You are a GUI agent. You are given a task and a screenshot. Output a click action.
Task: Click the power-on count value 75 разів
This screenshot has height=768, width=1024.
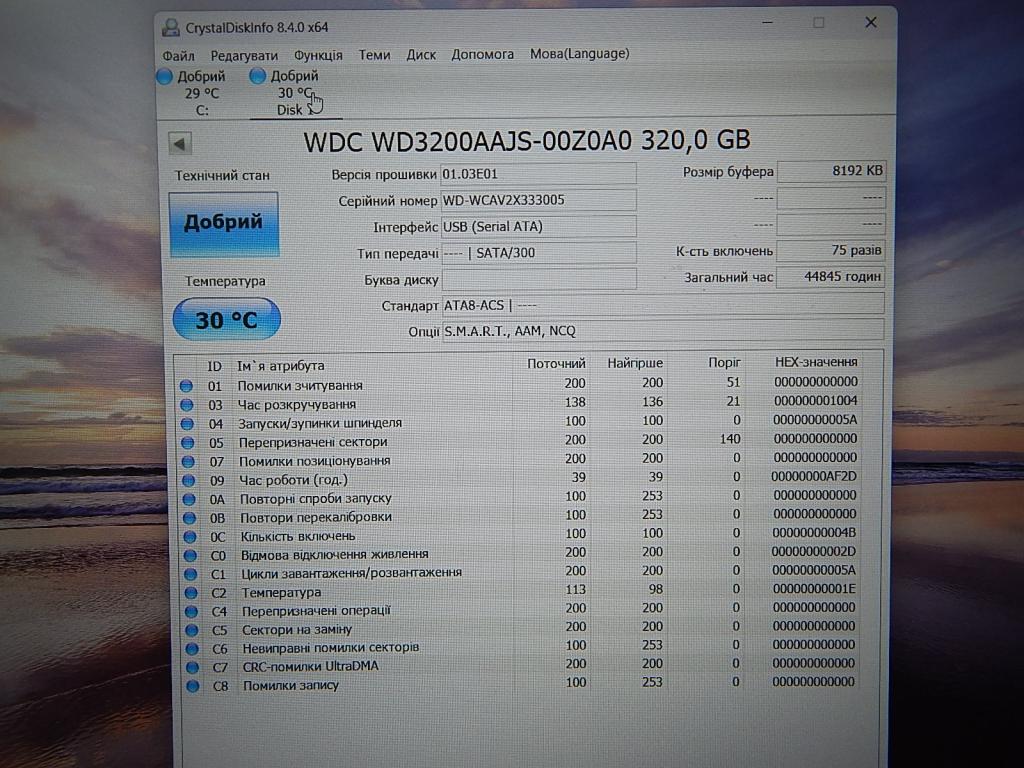coord(831,250)
